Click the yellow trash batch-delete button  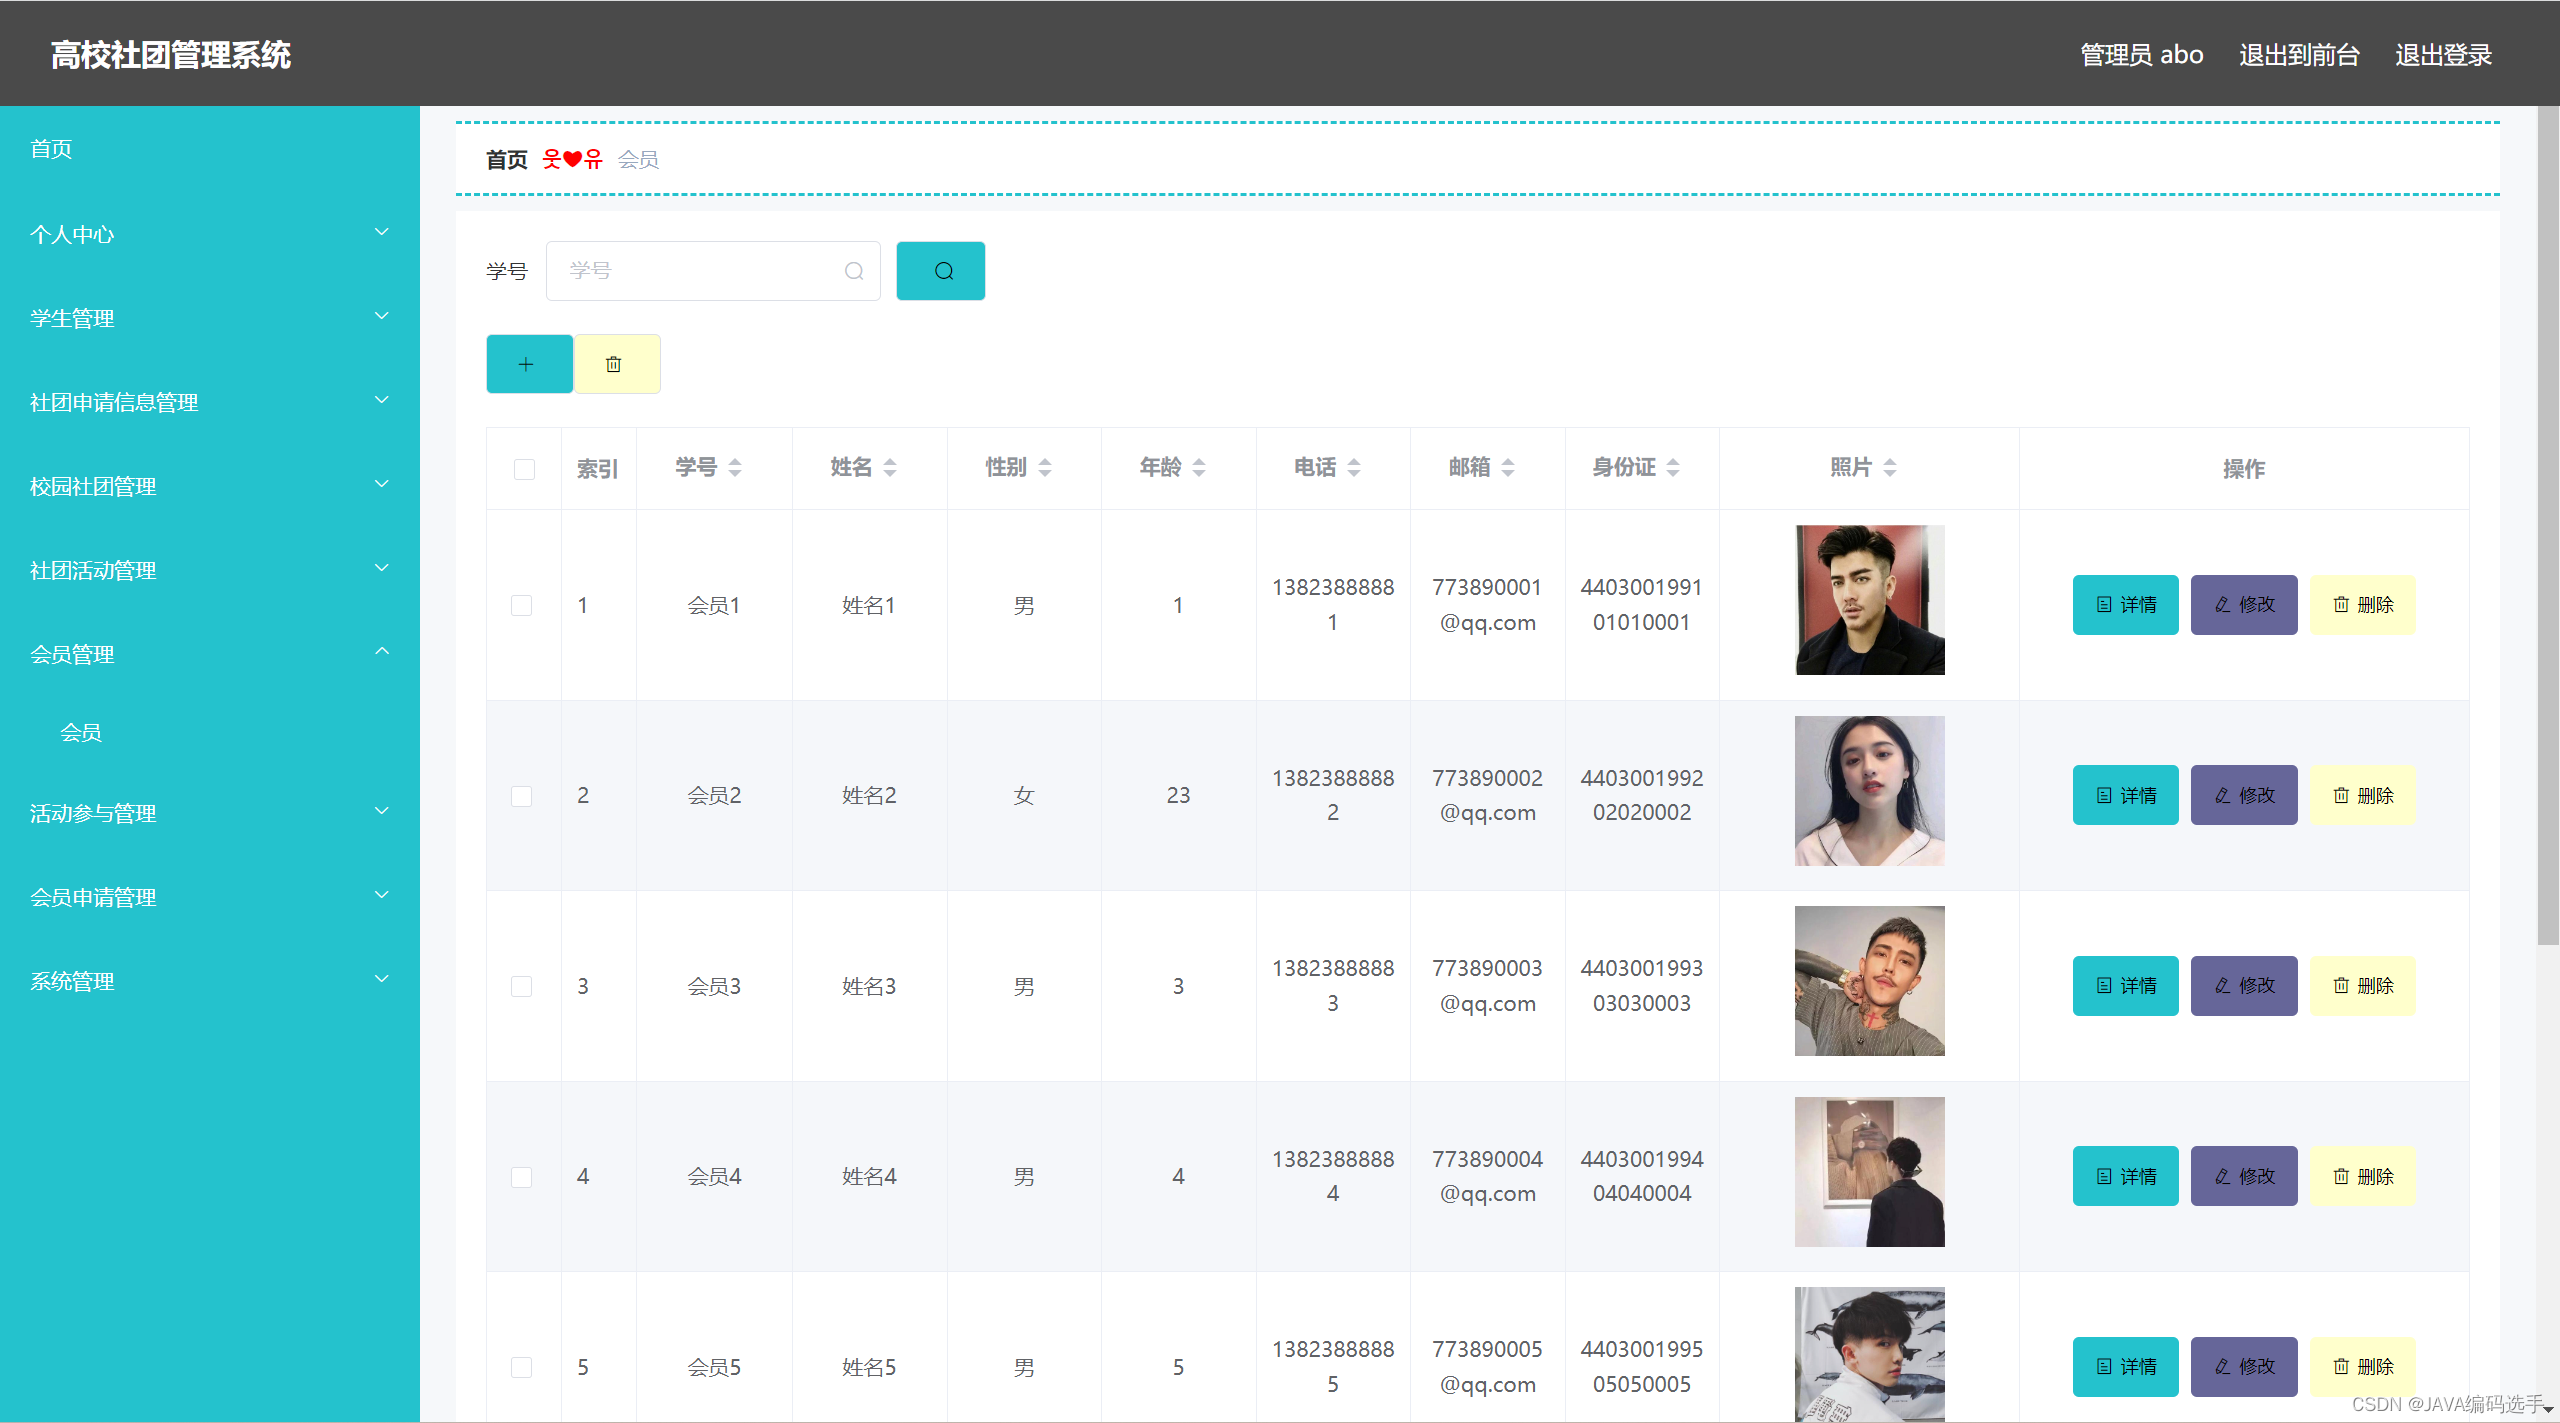(616, 364)
